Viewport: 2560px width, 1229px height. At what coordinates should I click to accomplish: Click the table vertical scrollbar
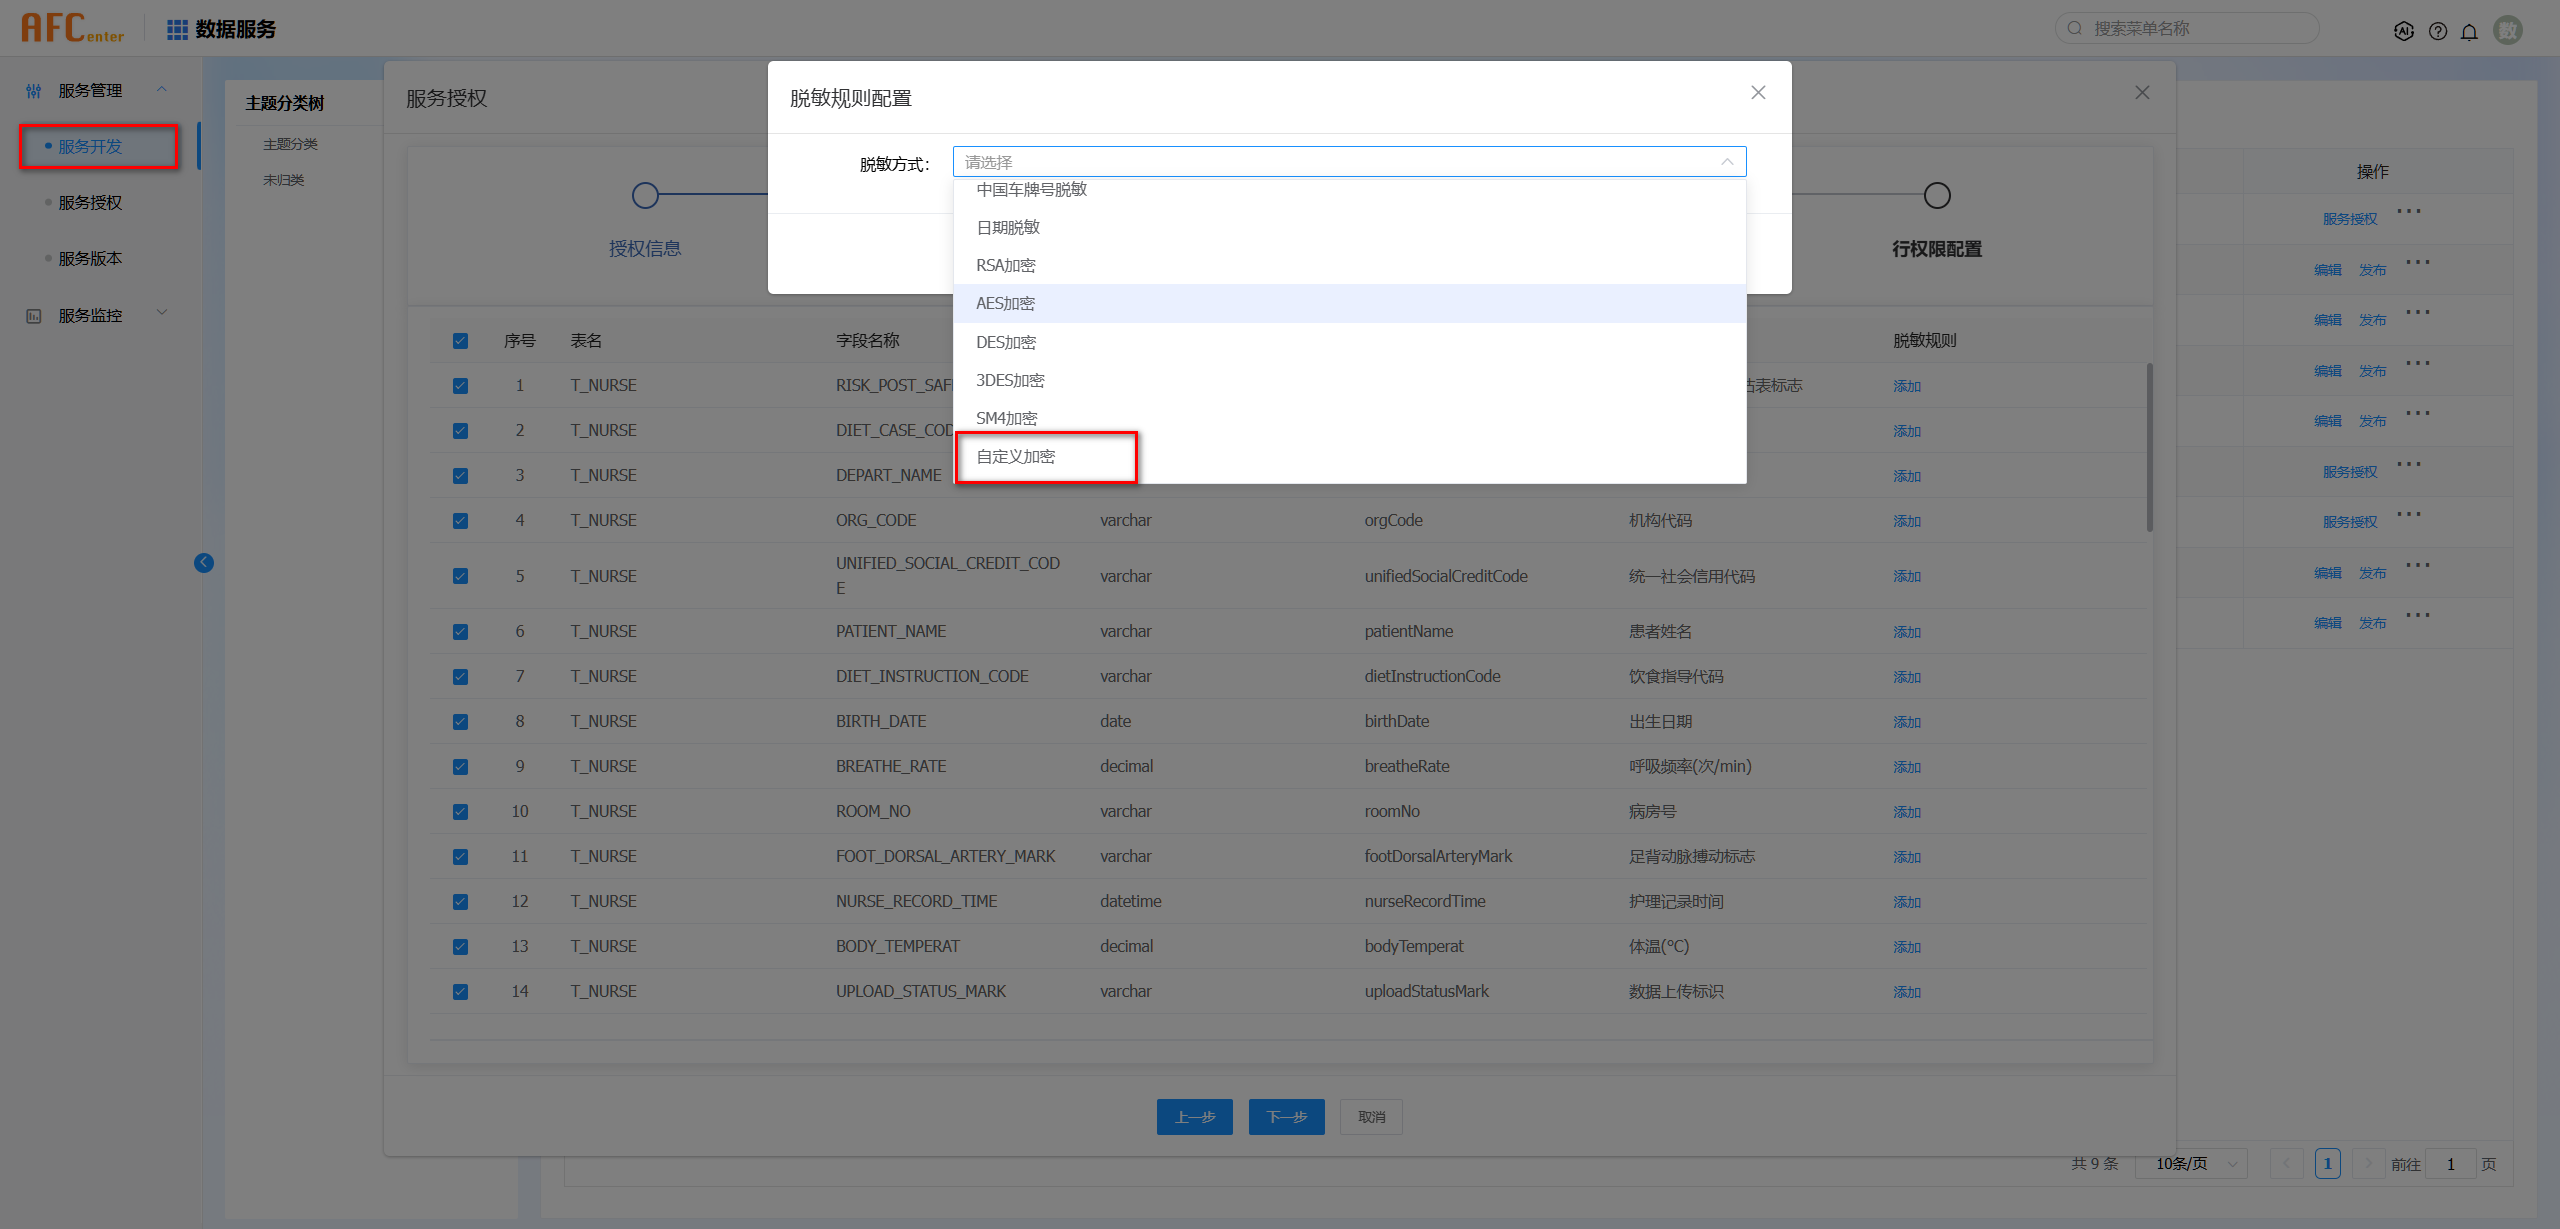(x=2149, y=447)
